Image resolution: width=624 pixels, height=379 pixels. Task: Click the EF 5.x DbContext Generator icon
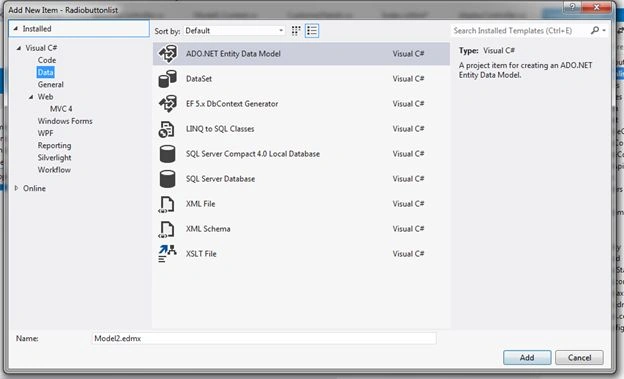(168, 104)
